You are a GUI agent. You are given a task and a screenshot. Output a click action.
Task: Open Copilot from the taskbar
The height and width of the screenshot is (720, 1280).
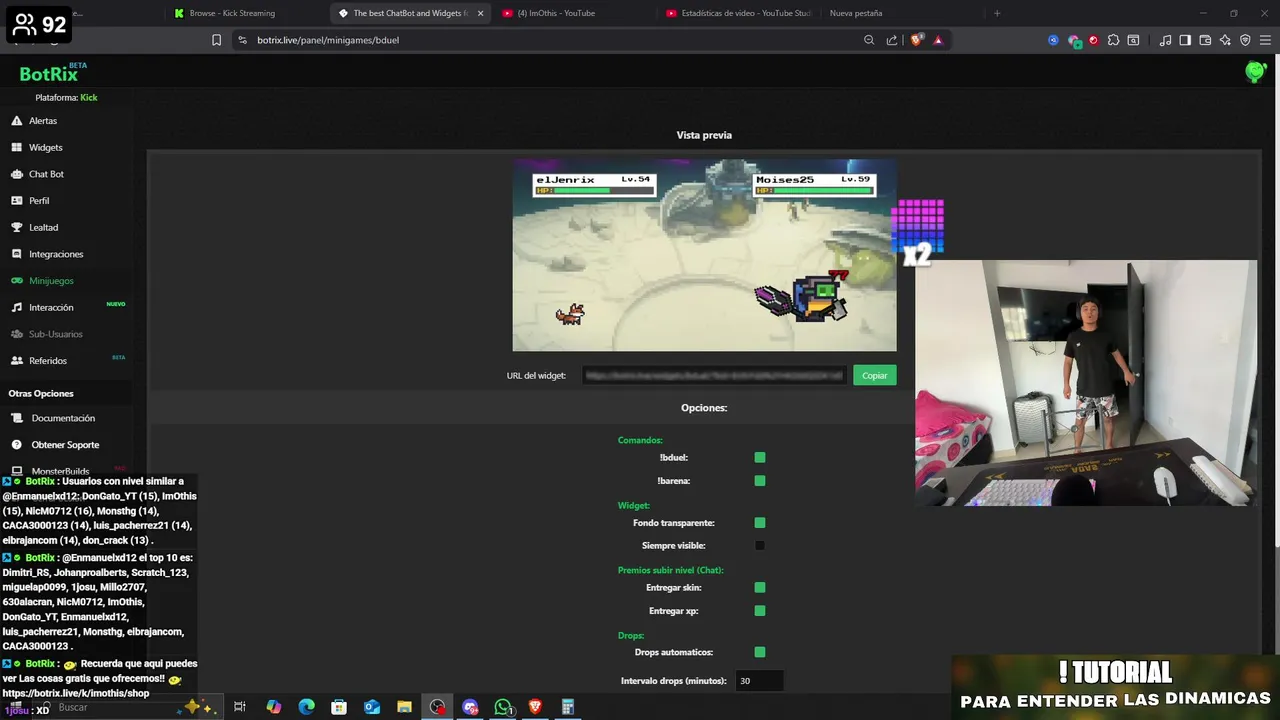pyautogui.click(x=274, y=707)
